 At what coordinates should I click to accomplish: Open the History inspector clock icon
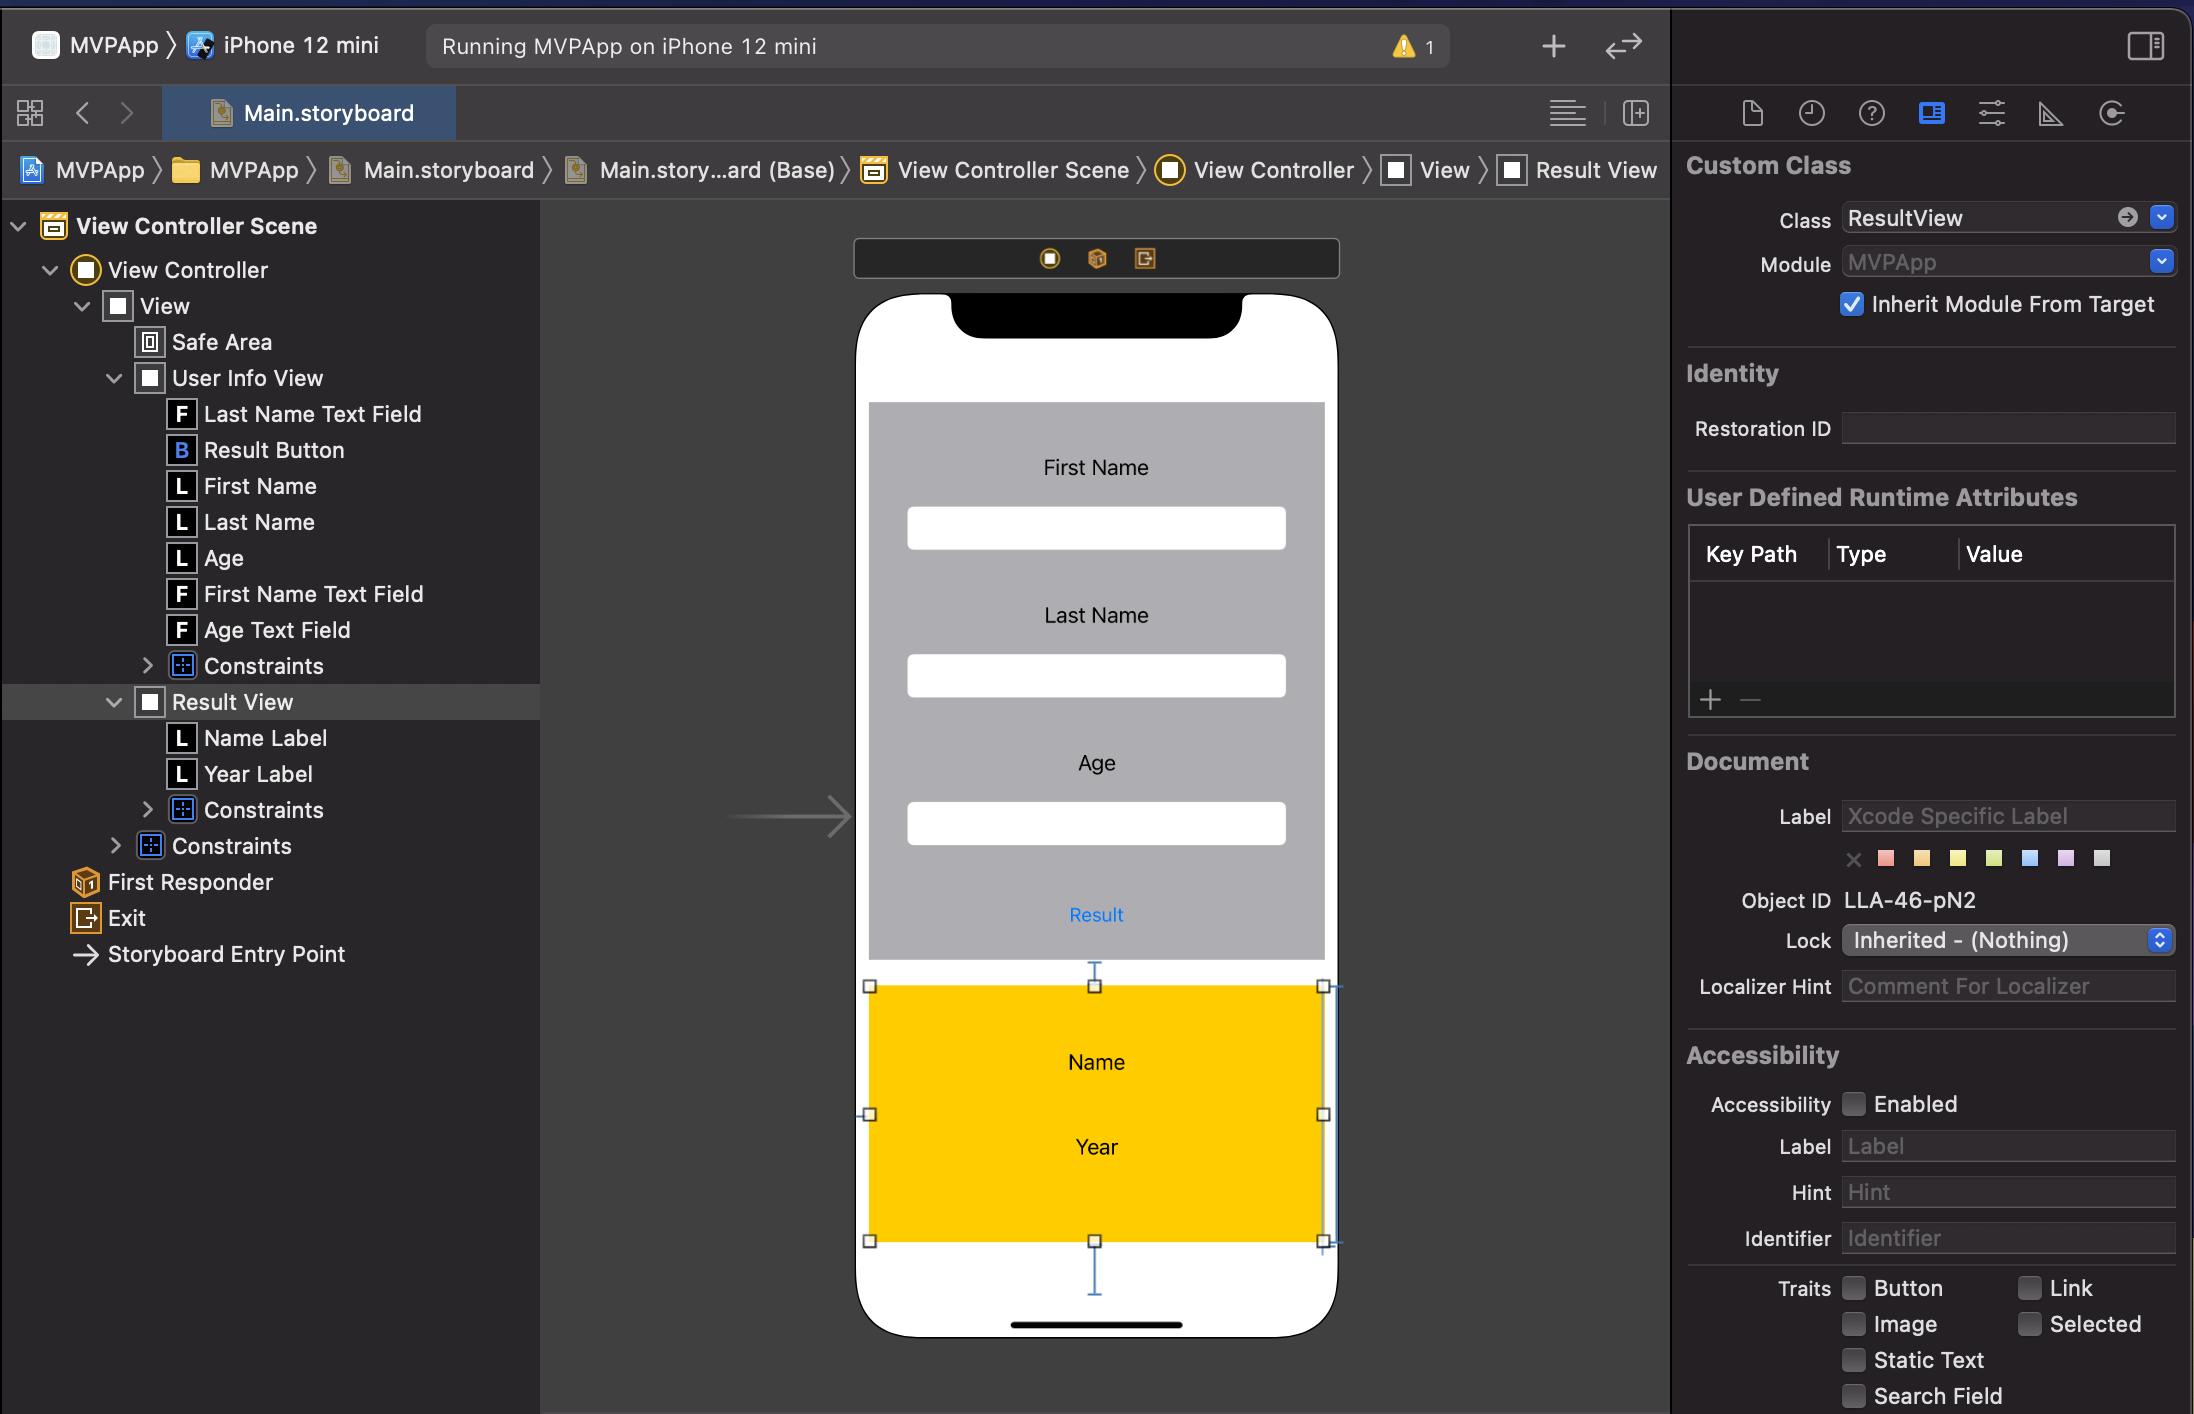(x=1812, y=113)
